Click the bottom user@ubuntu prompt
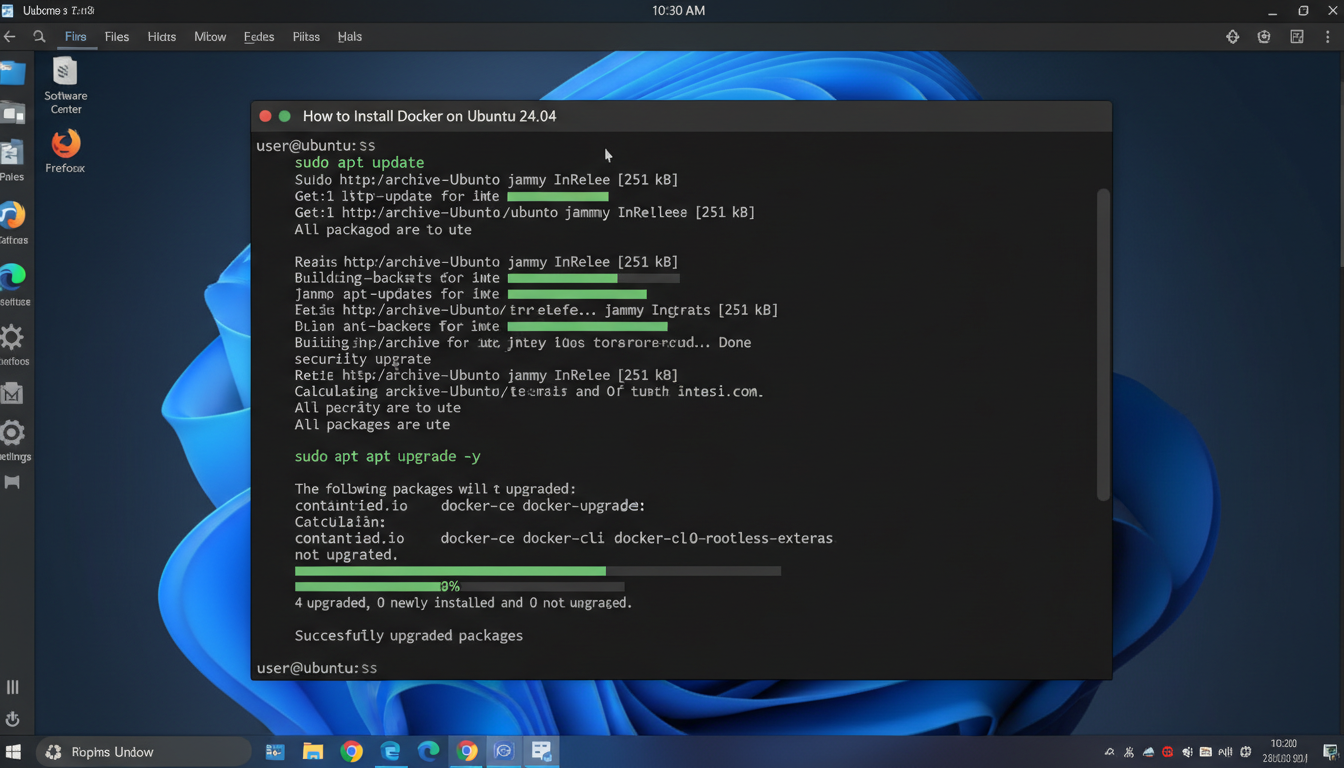The width and height of the screenshot is (1344, 768). pyautogui.click(x=317, y=667)
